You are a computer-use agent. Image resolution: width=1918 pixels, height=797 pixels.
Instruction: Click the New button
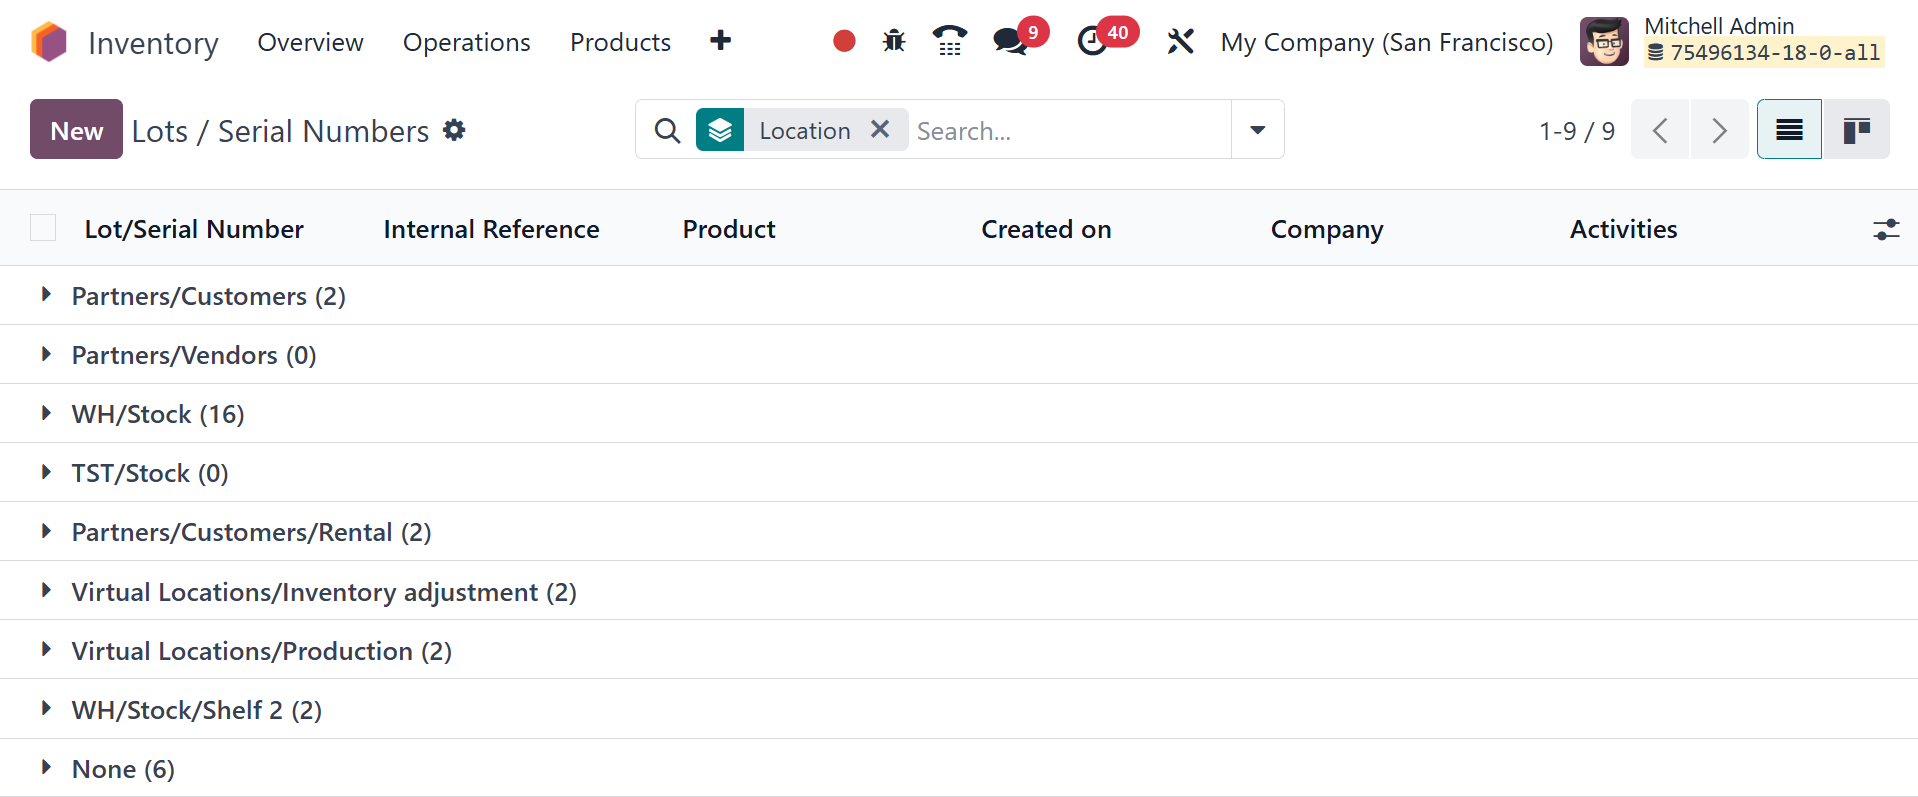coord(76,130)
